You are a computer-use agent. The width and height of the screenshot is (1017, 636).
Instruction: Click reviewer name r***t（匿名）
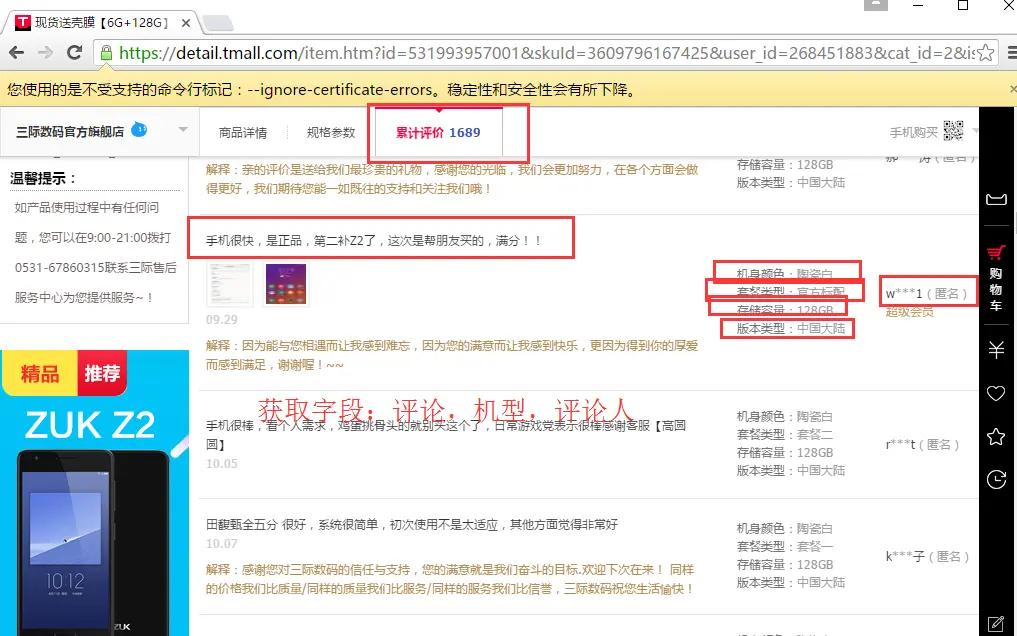tap(922, 445)
